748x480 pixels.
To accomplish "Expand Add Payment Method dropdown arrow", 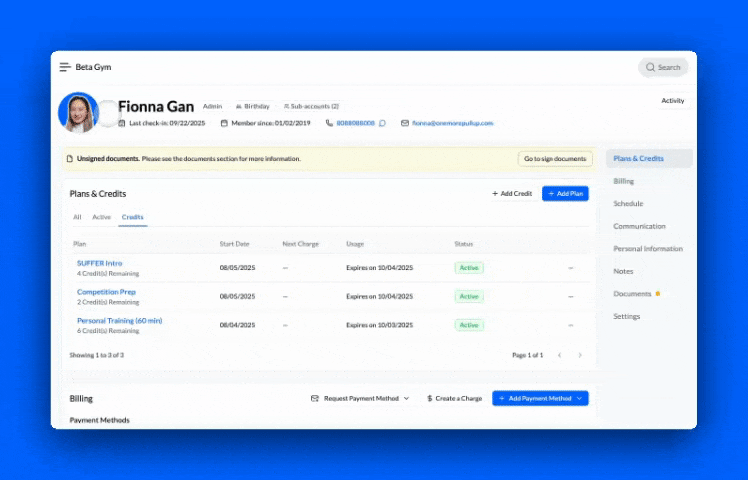I will pos(579,398).
